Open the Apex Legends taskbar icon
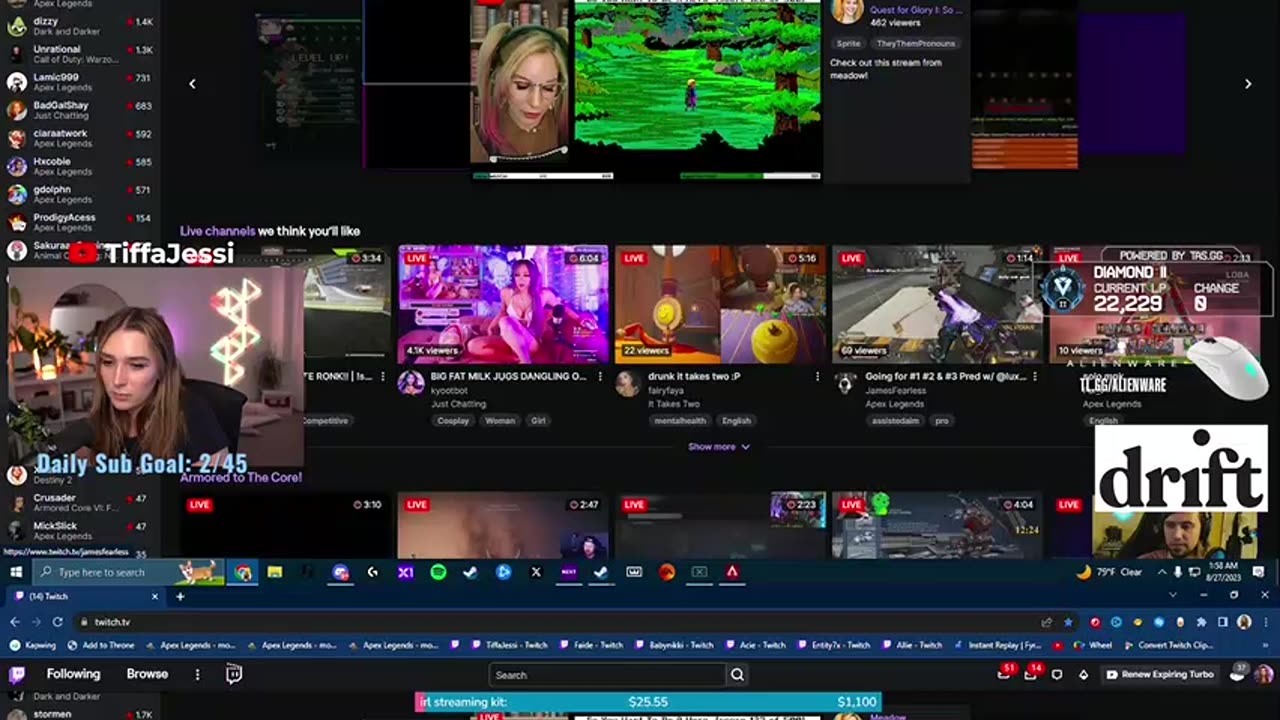 point(732,572)
